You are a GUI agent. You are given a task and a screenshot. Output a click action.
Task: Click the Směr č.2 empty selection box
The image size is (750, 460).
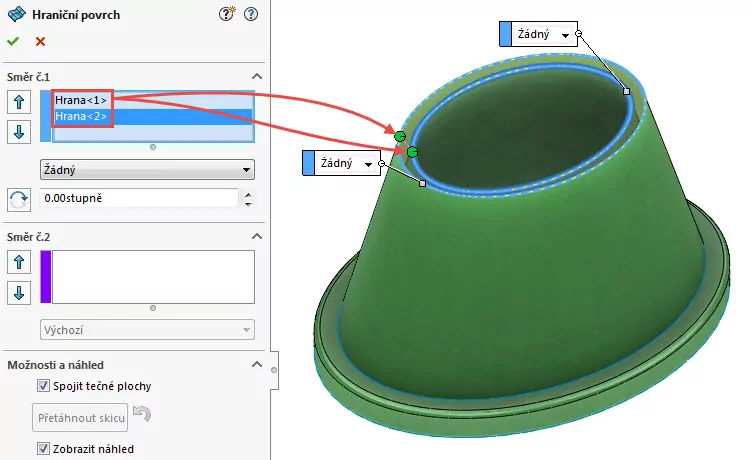153,277
